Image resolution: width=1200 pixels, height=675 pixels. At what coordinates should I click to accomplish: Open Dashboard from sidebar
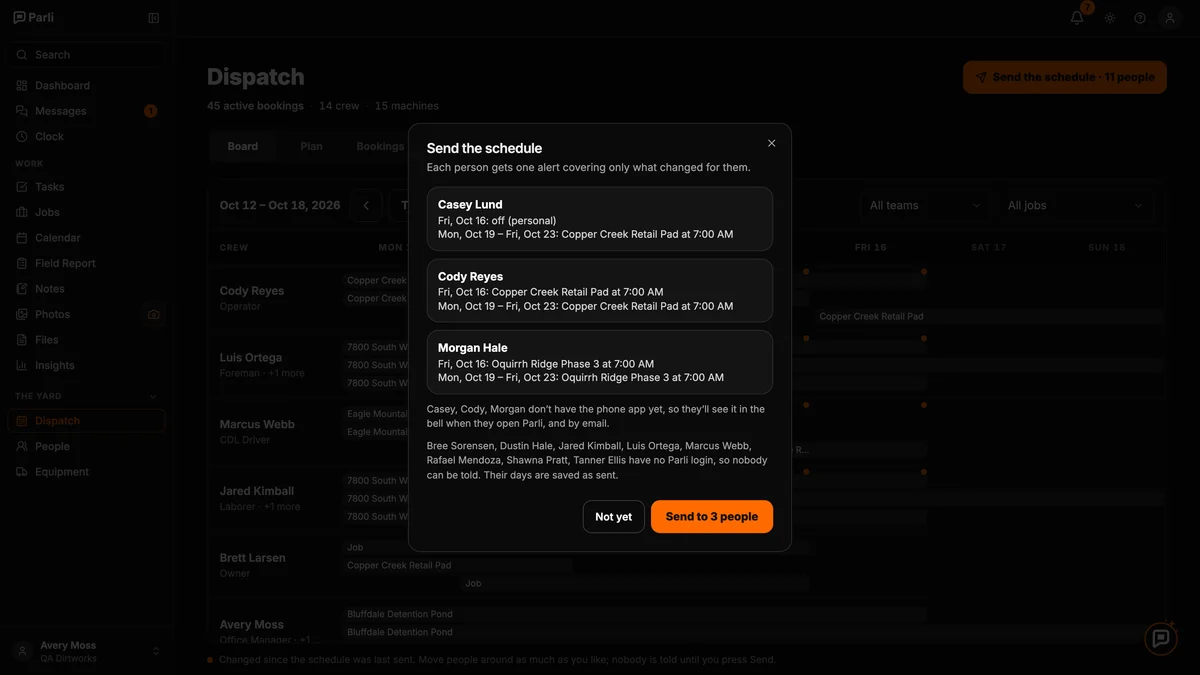click(86, 86)
